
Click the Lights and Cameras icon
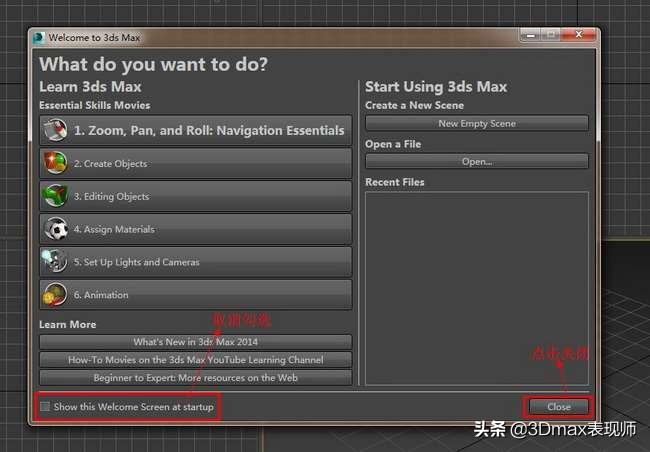coord(56,262)
